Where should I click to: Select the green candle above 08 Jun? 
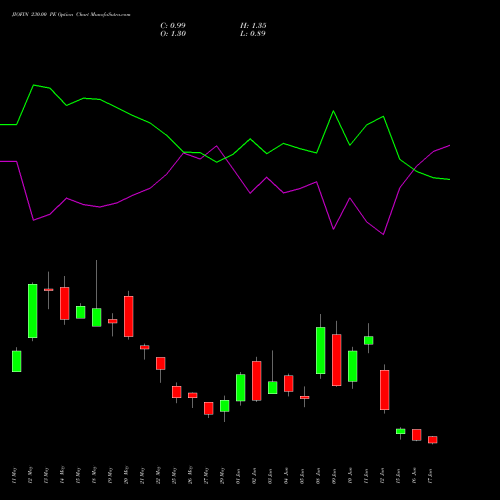coord(321,350)
